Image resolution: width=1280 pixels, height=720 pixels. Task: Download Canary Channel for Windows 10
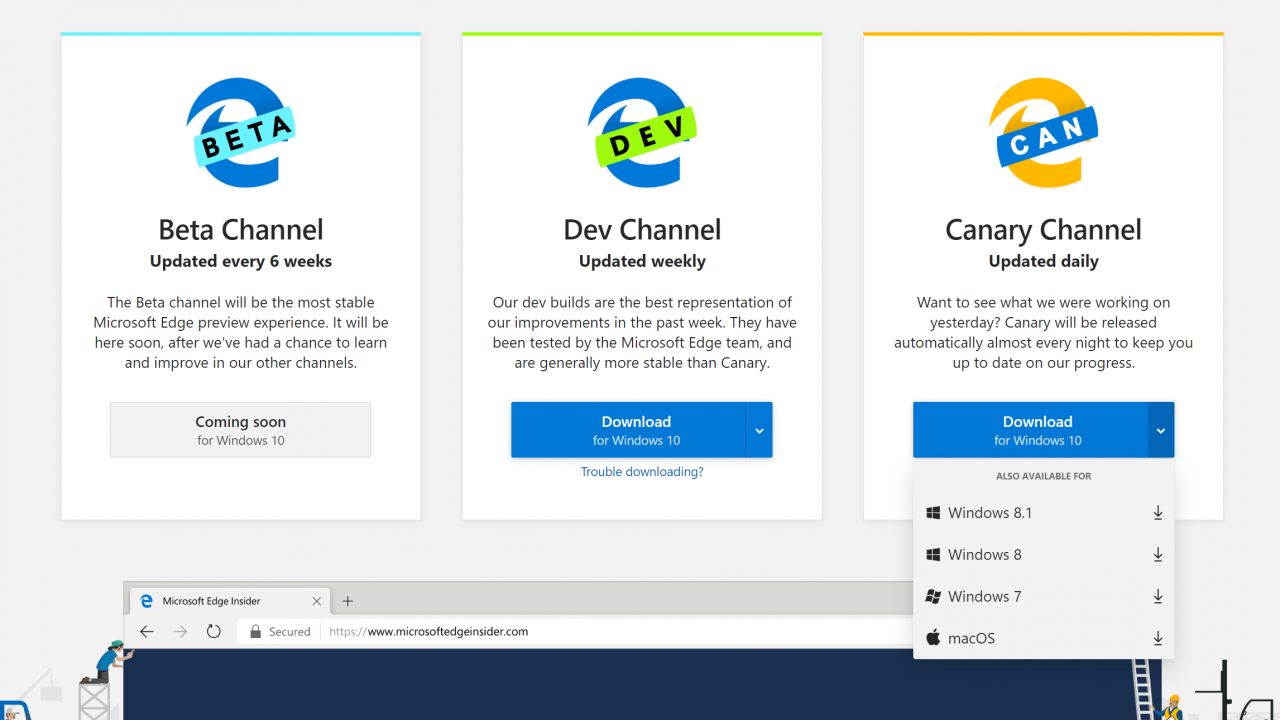click(1031, 430)
